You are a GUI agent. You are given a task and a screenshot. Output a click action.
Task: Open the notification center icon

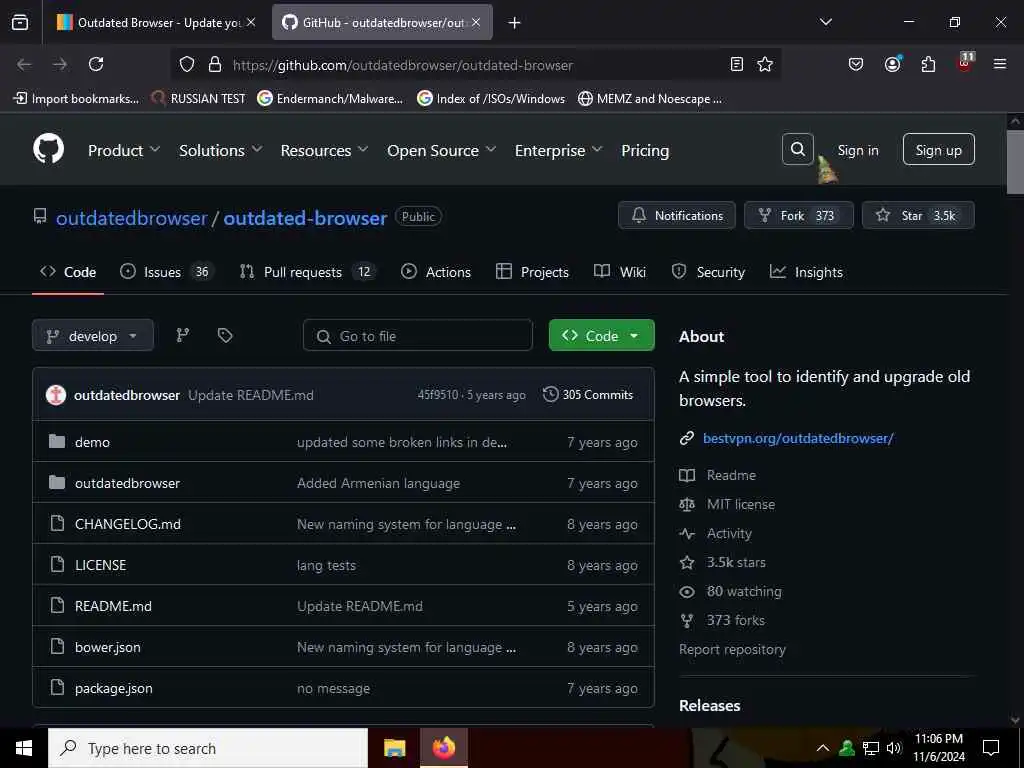(x=991, y=748)
